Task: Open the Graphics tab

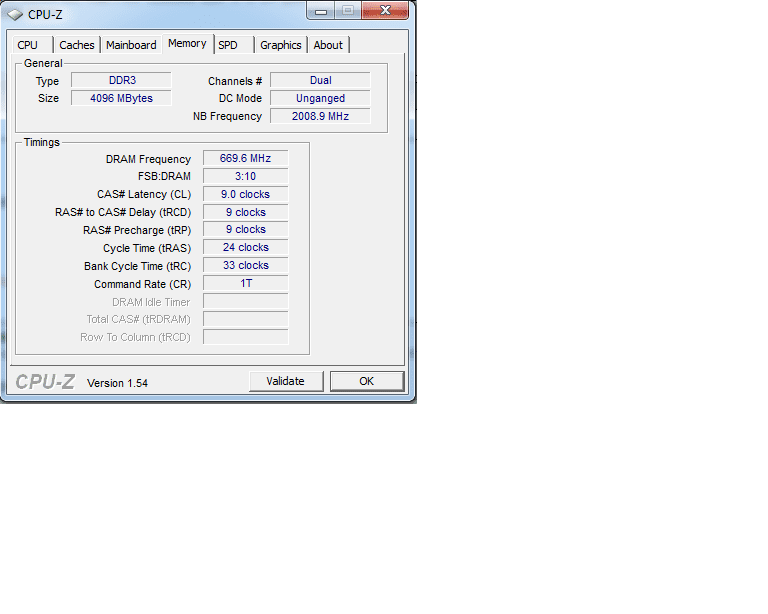Action: click(x=281, y=45)
